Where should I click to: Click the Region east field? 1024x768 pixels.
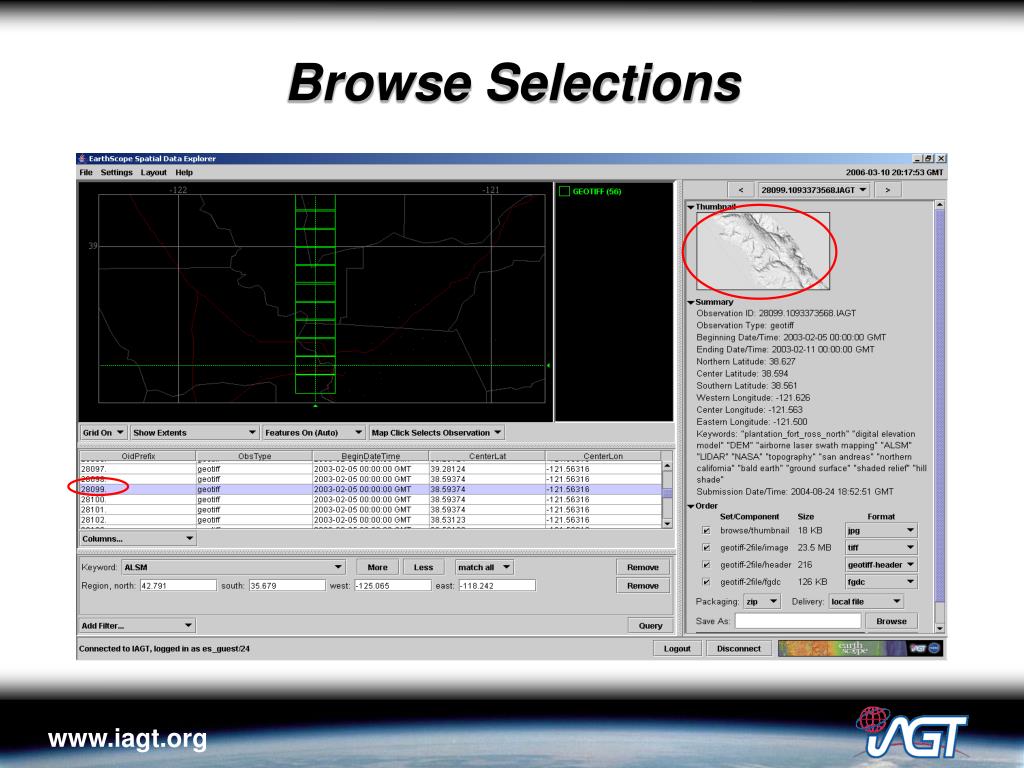click(x=497, y=586)
